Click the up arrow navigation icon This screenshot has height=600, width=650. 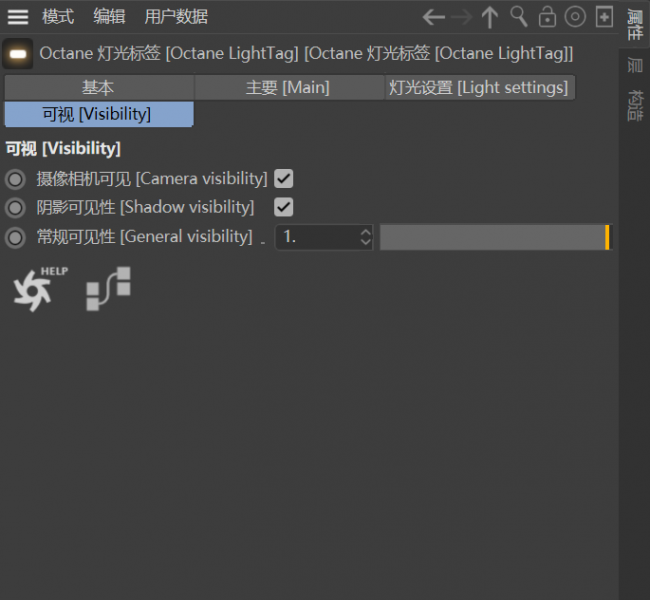[490, 17]
